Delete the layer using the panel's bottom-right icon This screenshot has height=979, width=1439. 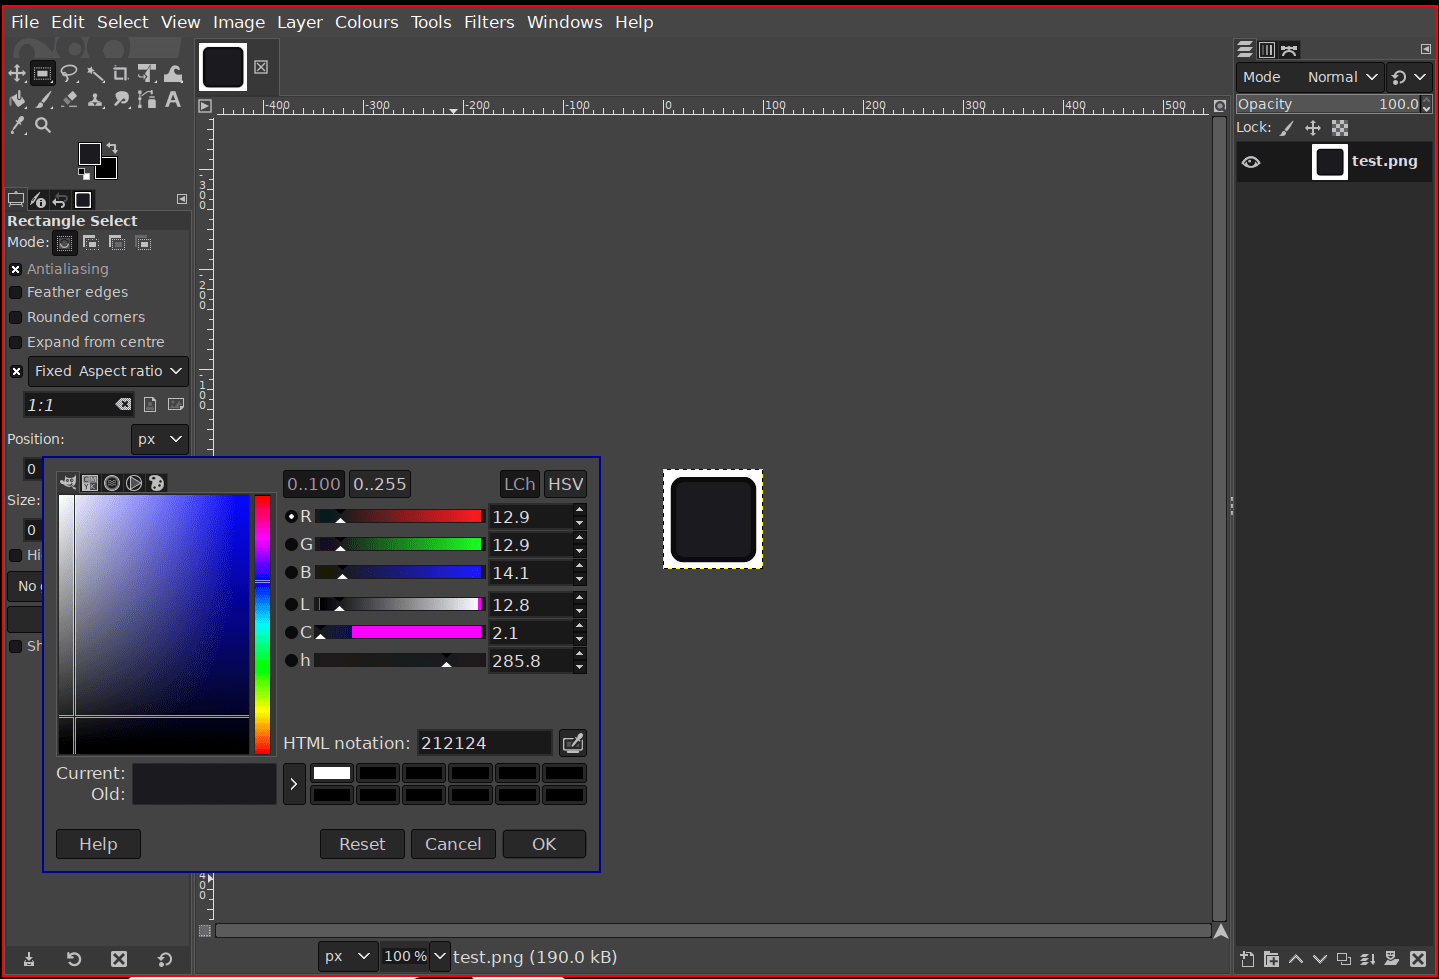(1417, 959)
